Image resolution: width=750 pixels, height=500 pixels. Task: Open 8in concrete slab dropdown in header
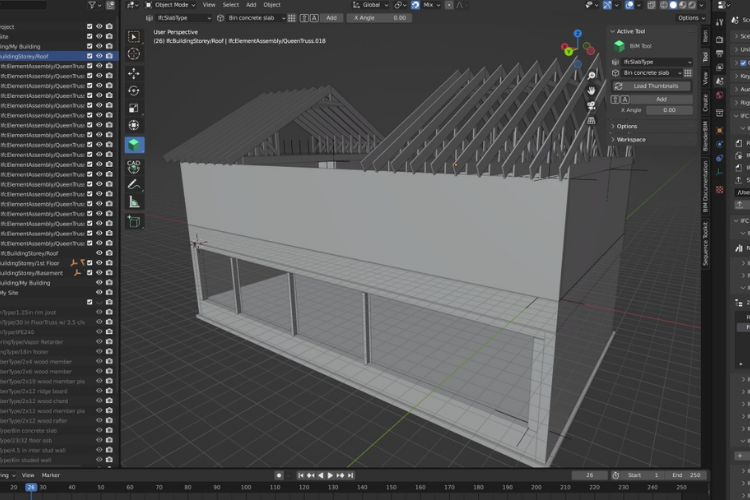click(x=256, y=18)
